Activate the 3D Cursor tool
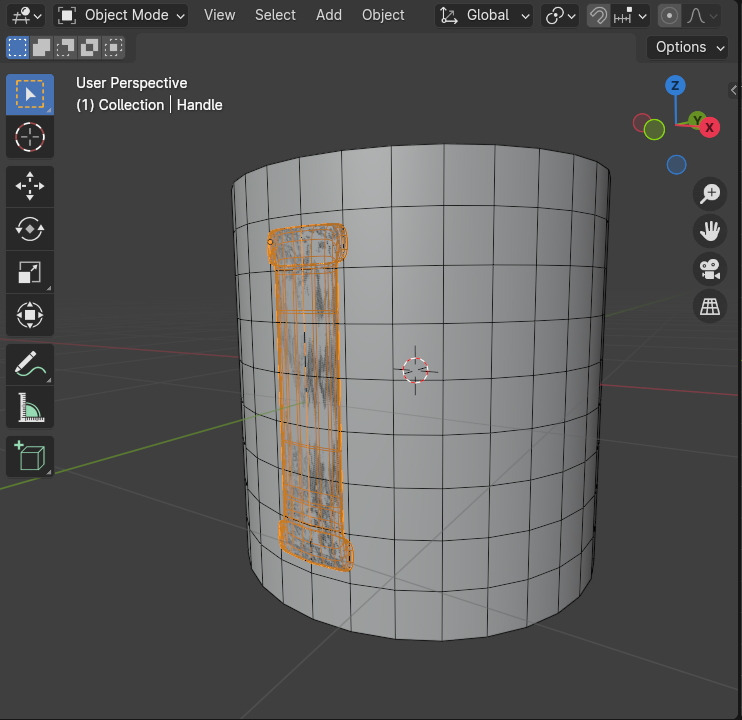The image size is (742, 720). click(x=30, y=137)
